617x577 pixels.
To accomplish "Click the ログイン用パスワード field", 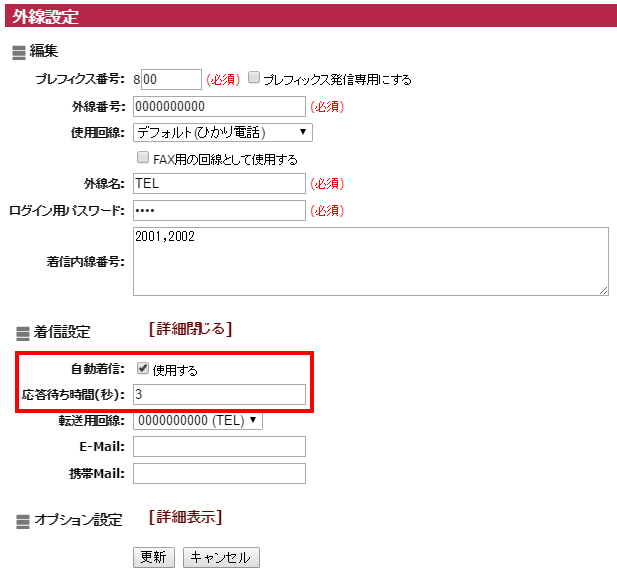I will coord(218,210).
